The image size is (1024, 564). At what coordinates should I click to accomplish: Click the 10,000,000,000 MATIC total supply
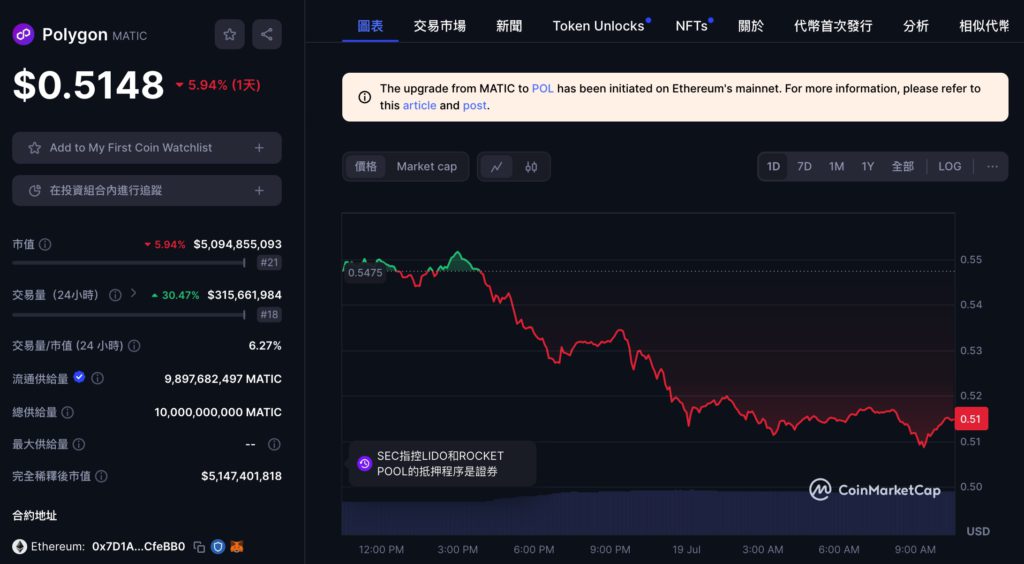coord(218,413)
